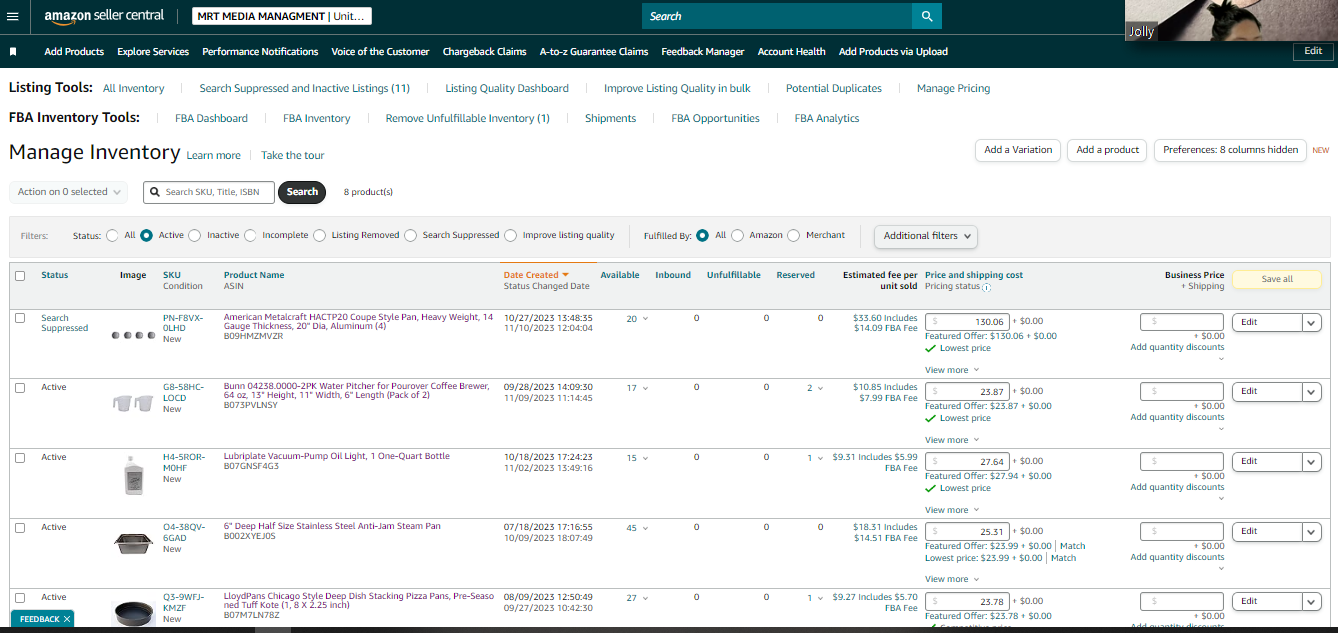The image size is (1338, 633).
Task: Open Voice of the Customer
Action: [x=380, y=51]
